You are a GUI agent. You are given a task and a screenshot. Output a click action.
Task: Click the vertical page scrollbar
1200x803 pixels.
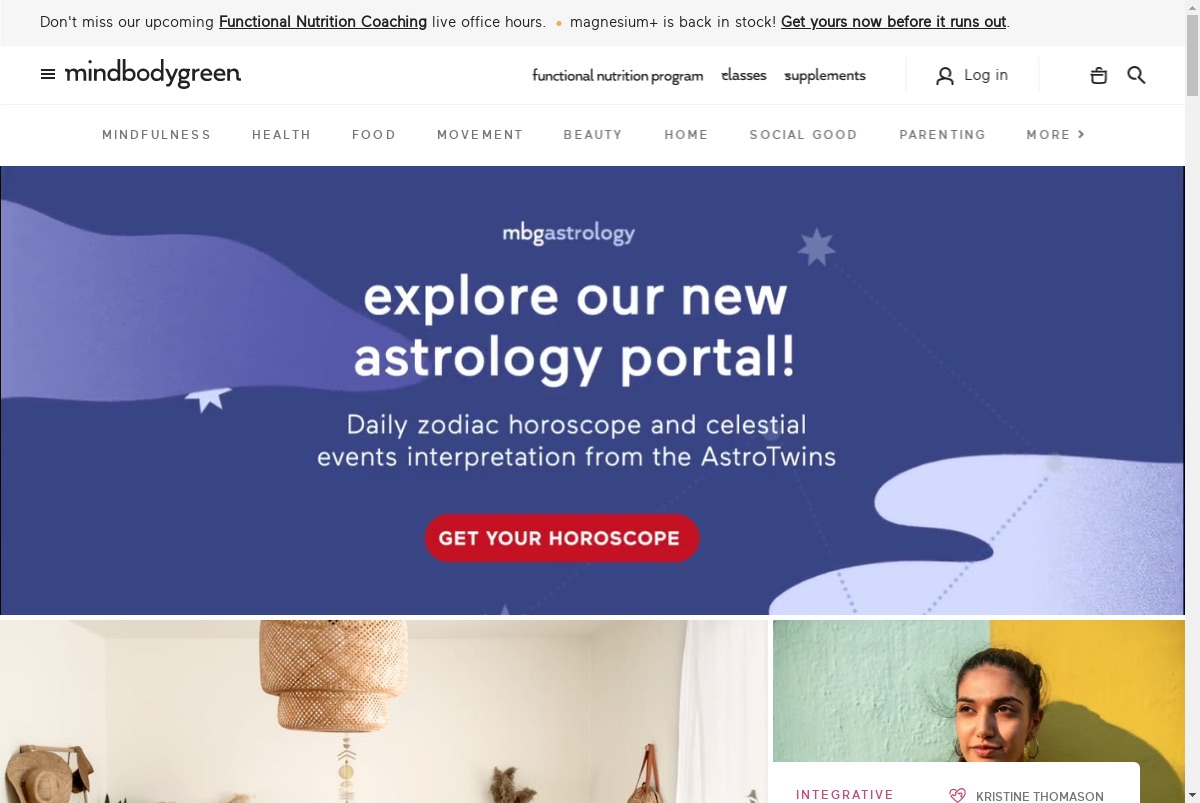coord(1192,401)
